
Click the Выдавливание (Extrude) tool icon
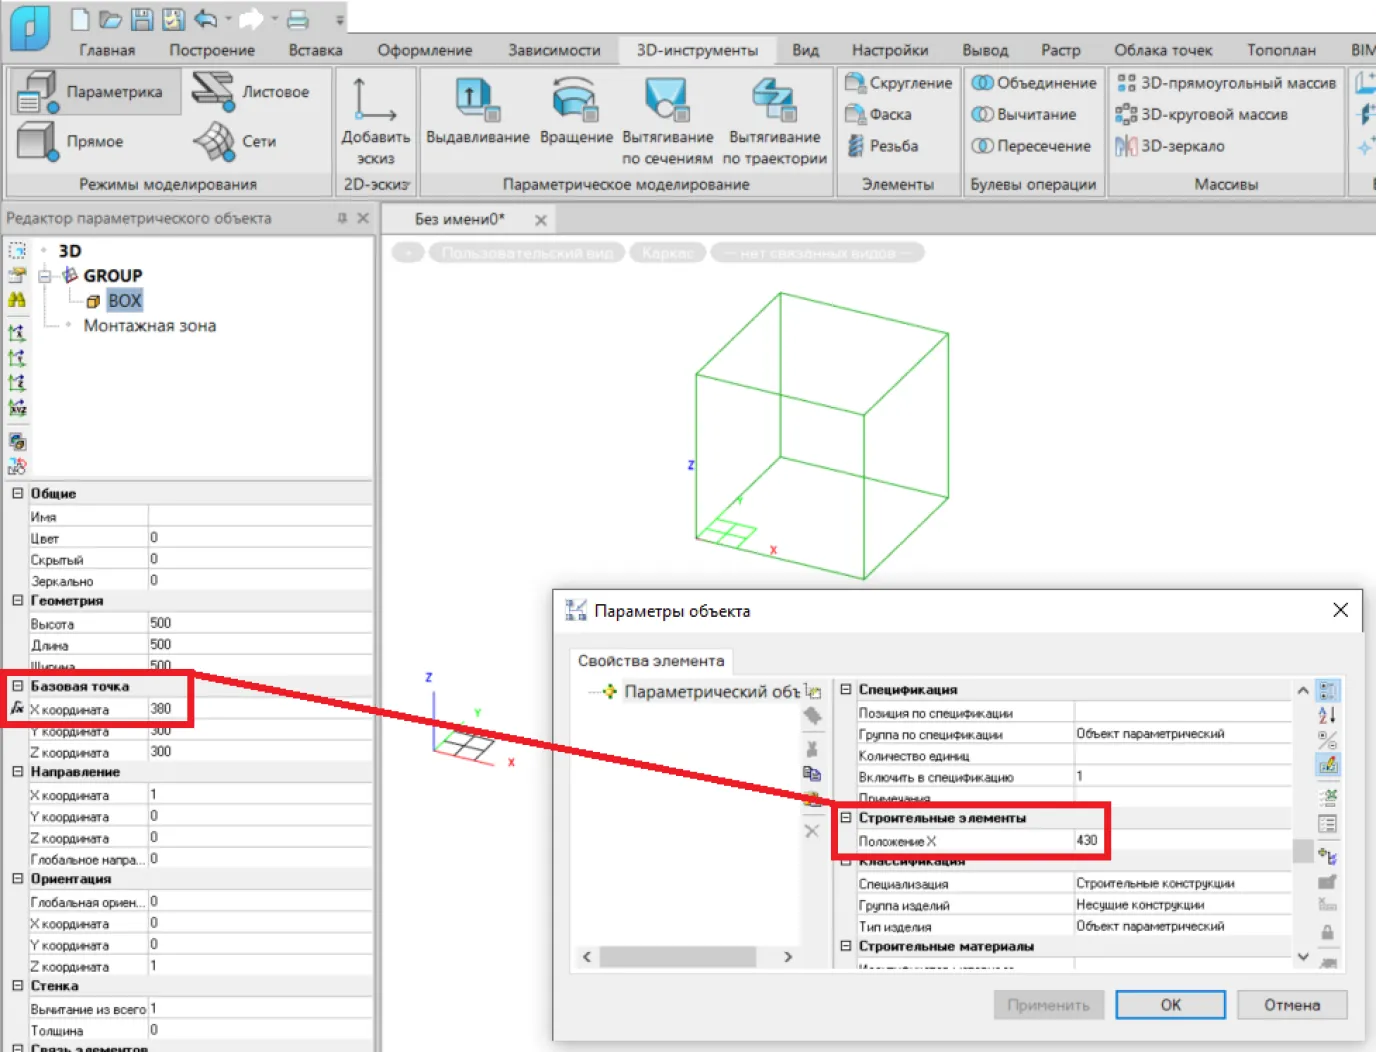[x=475, y=100]
